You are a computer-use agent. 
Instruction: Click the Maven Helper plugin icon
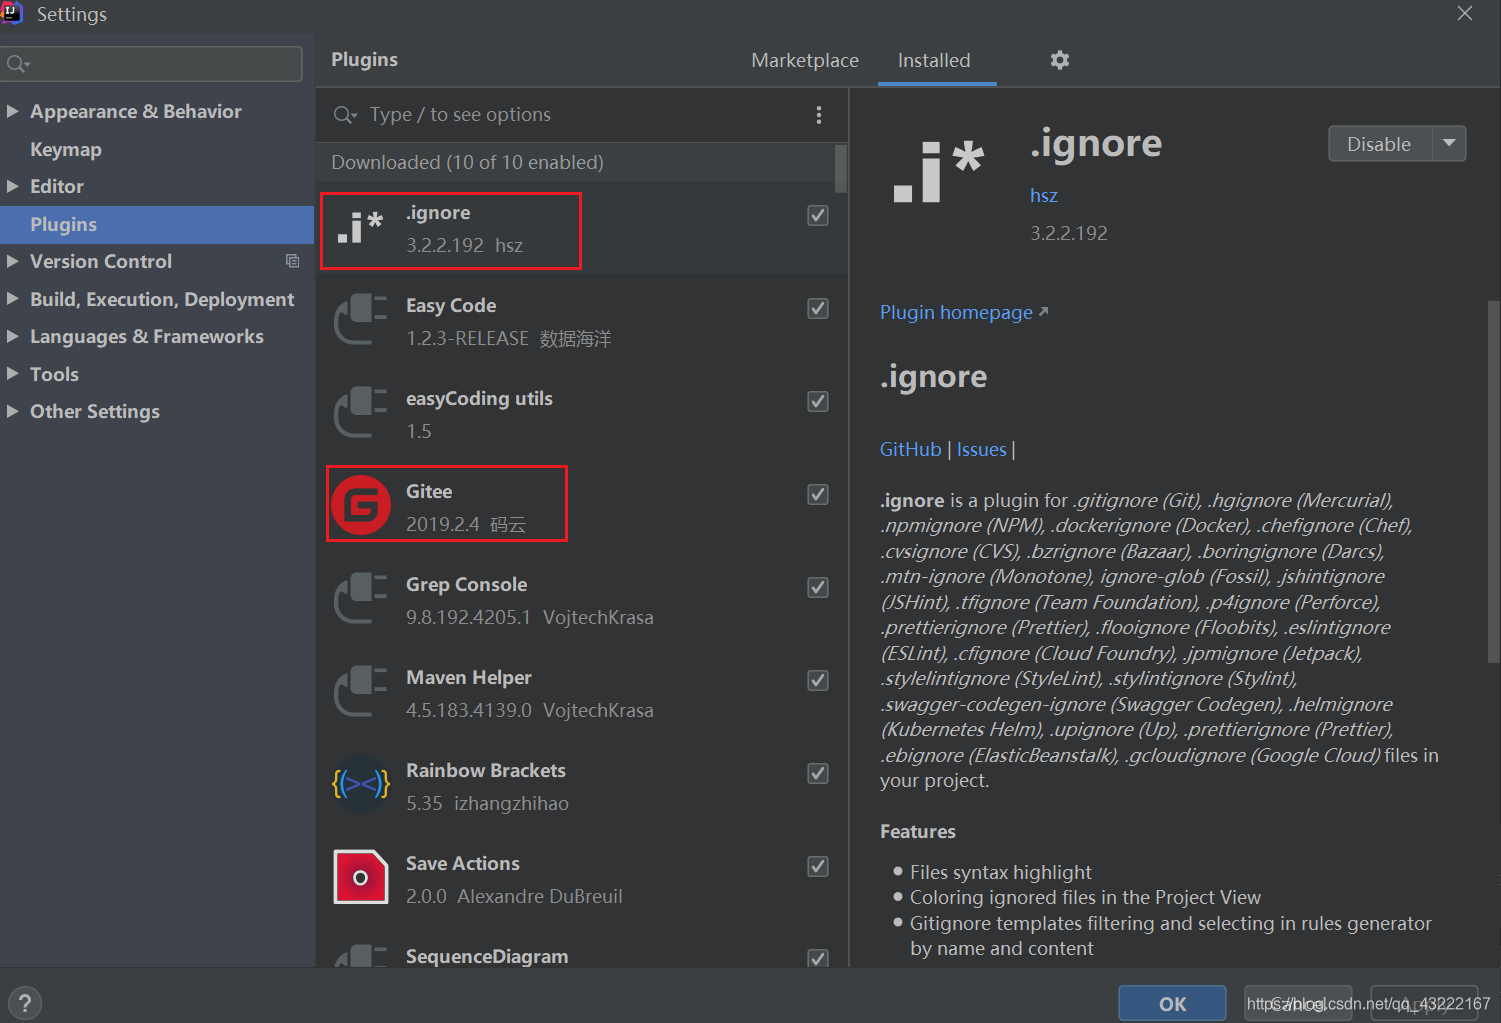tap(361, 692)
